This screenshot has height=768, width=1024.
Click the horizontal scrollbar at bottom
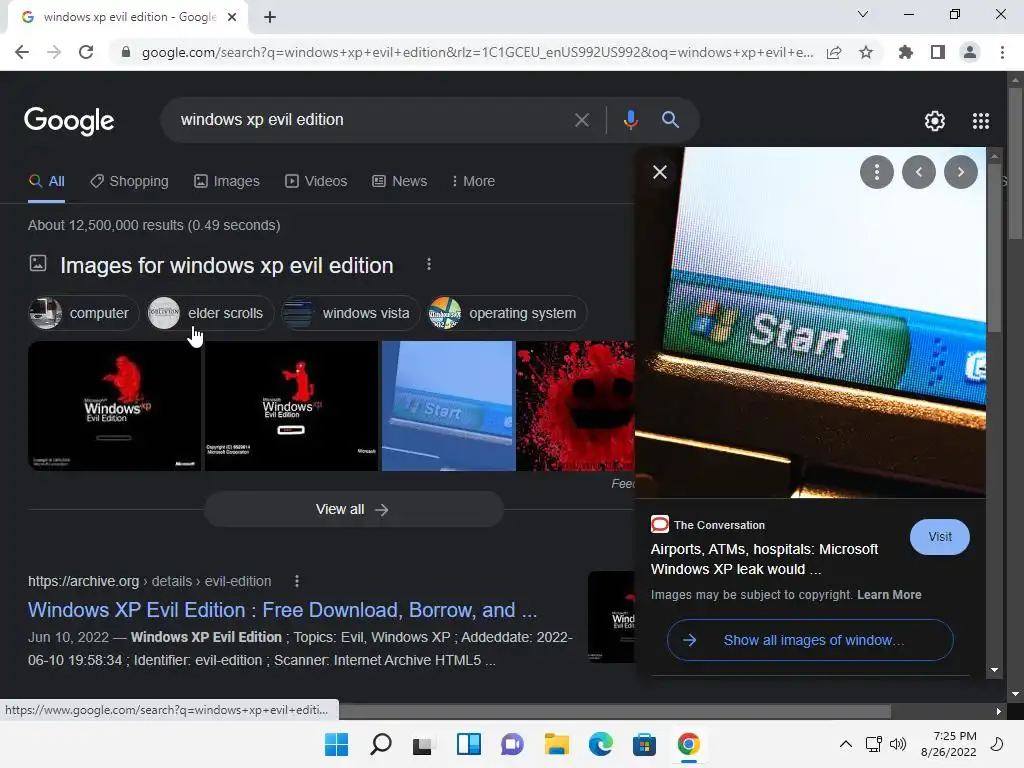[x=614, y=711]
